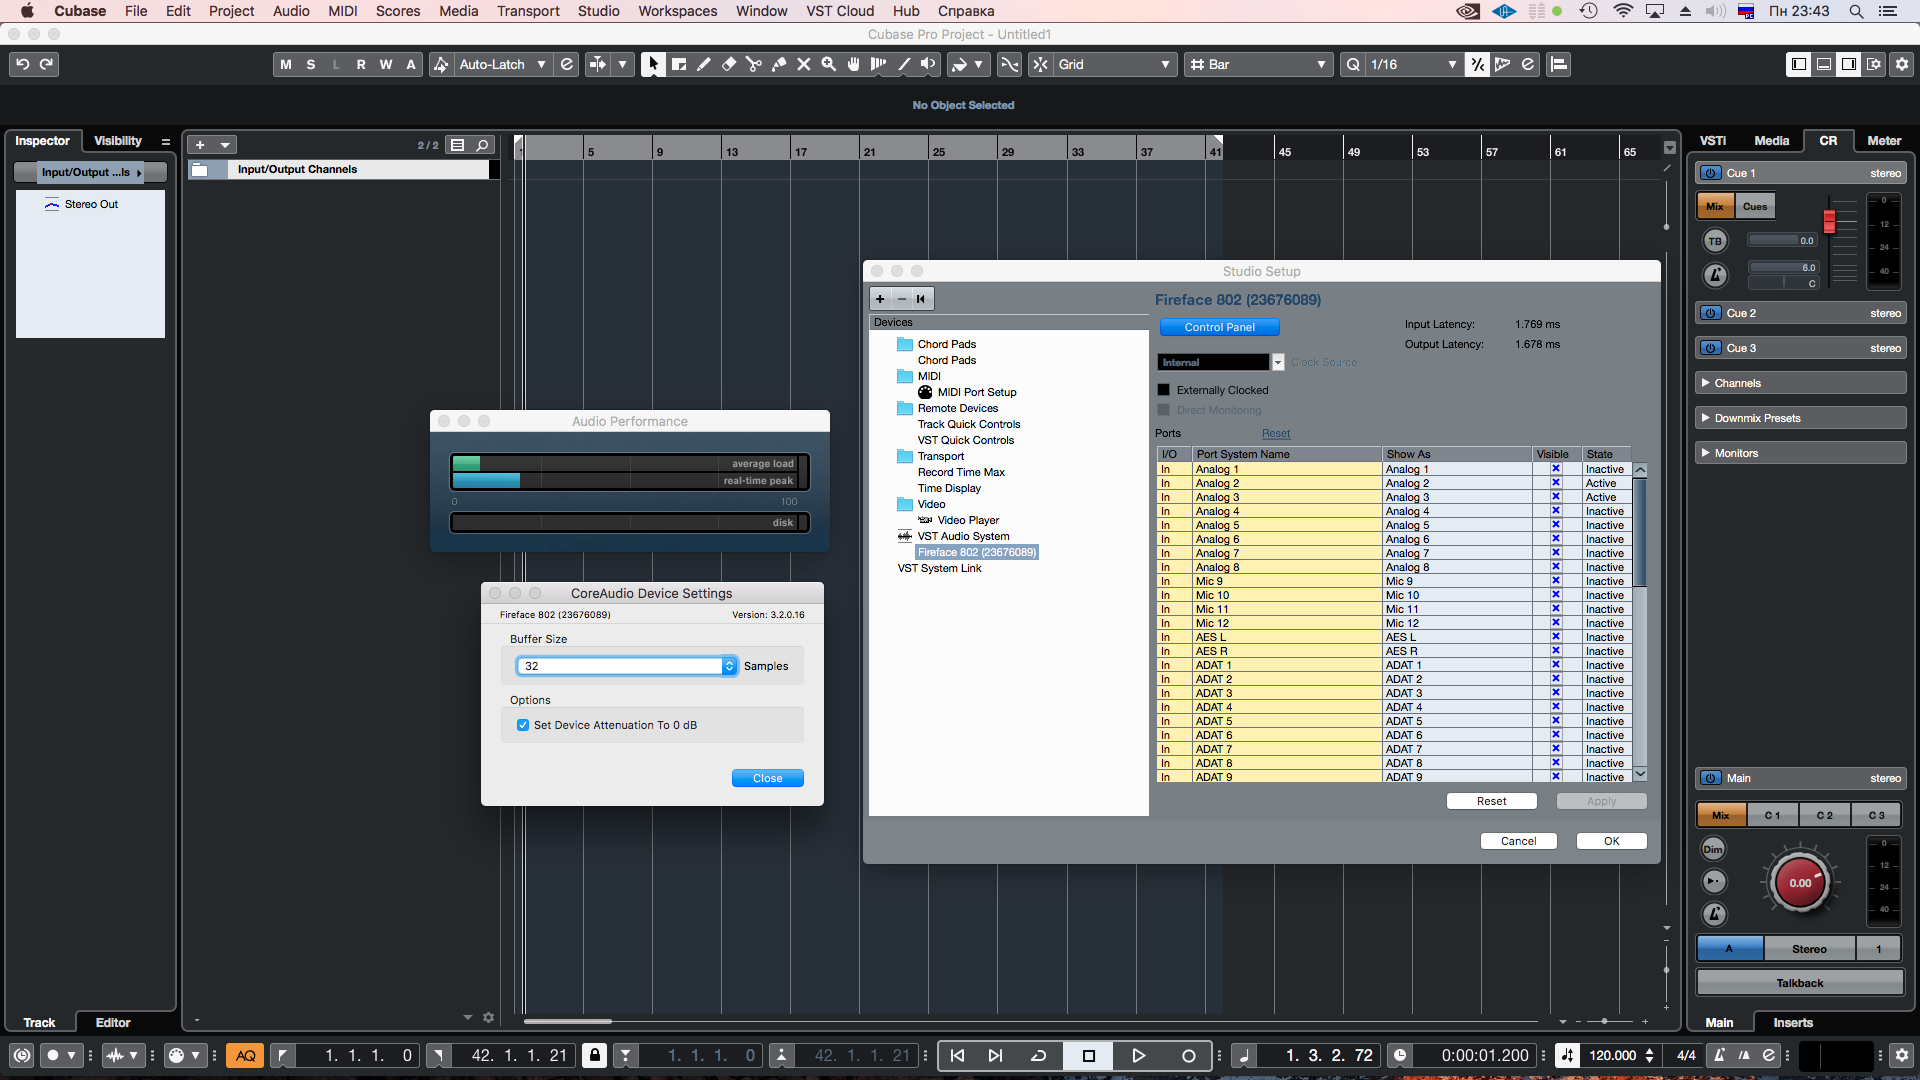
Task: Click the Talkback button
Action: coord(1799,983)
